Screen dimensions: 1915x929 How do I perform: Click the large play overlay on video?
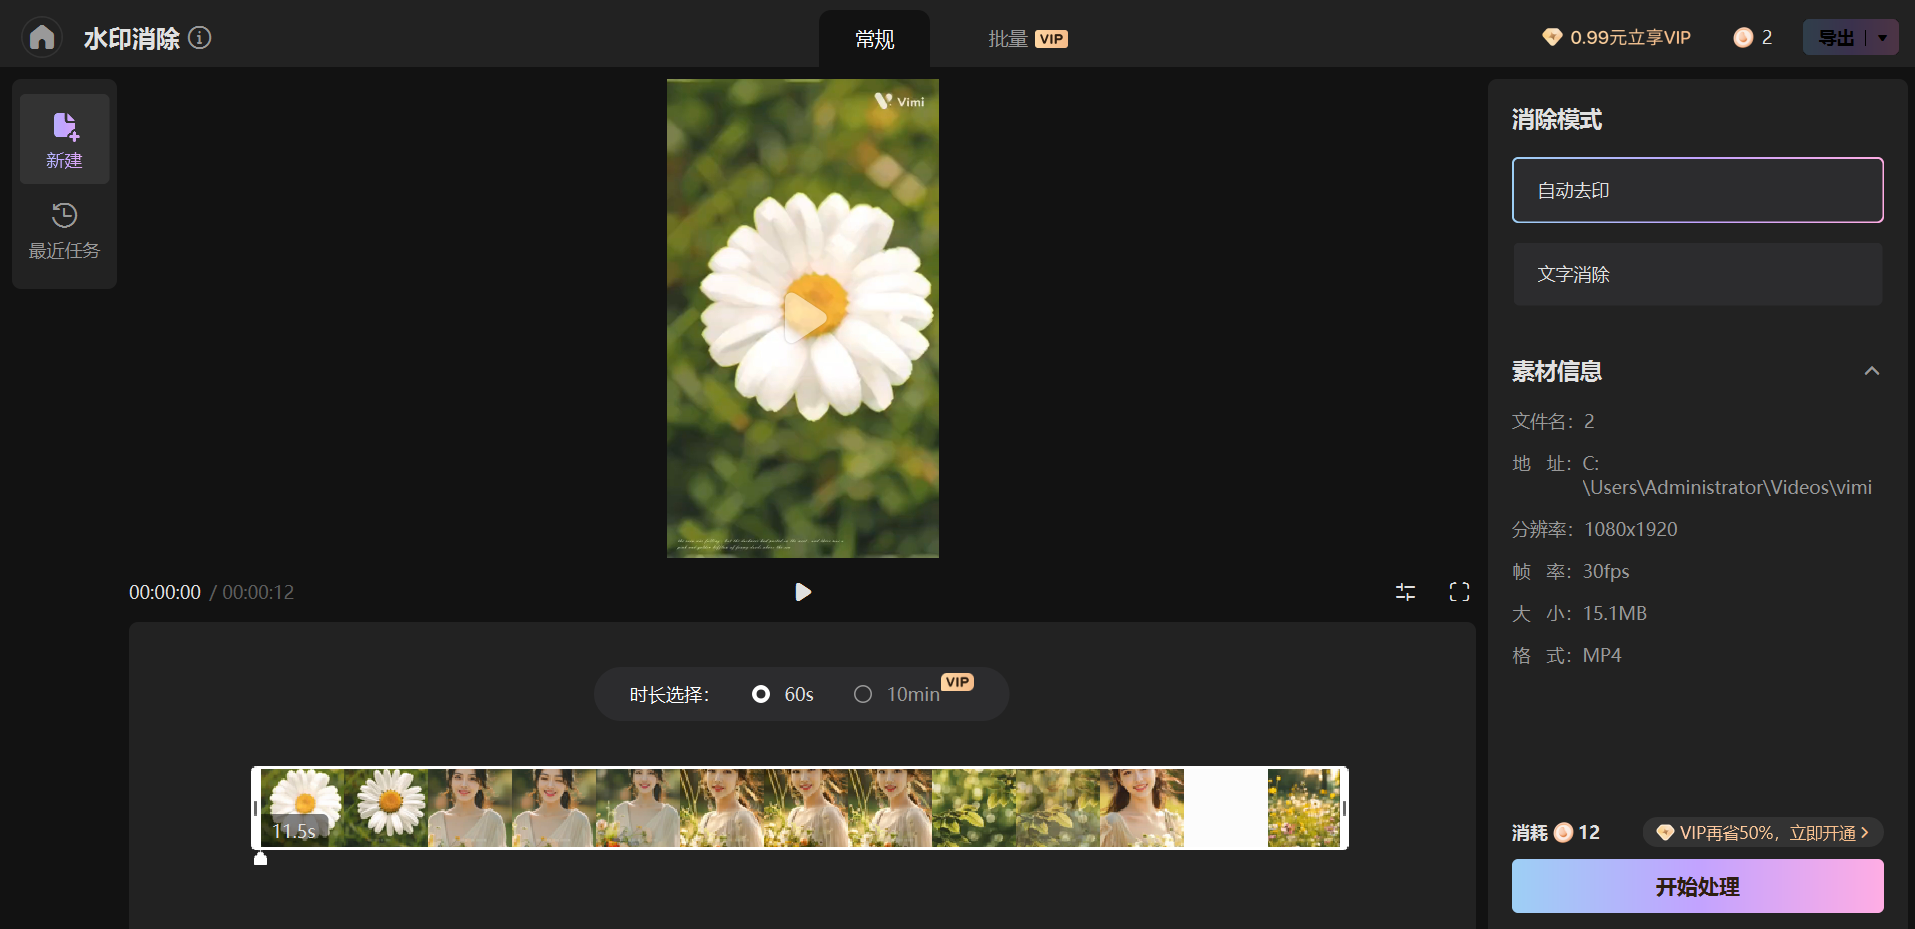point(803,317)
